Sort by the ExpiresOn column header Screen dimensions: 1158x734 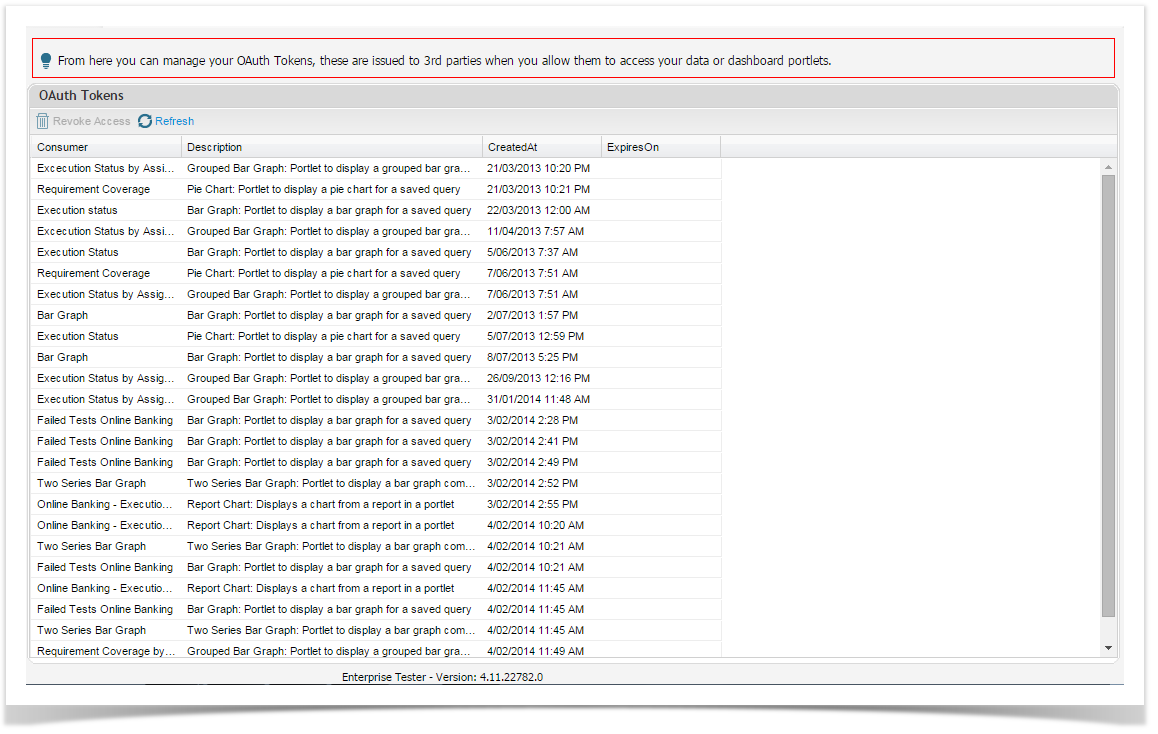tap(632, 147)
